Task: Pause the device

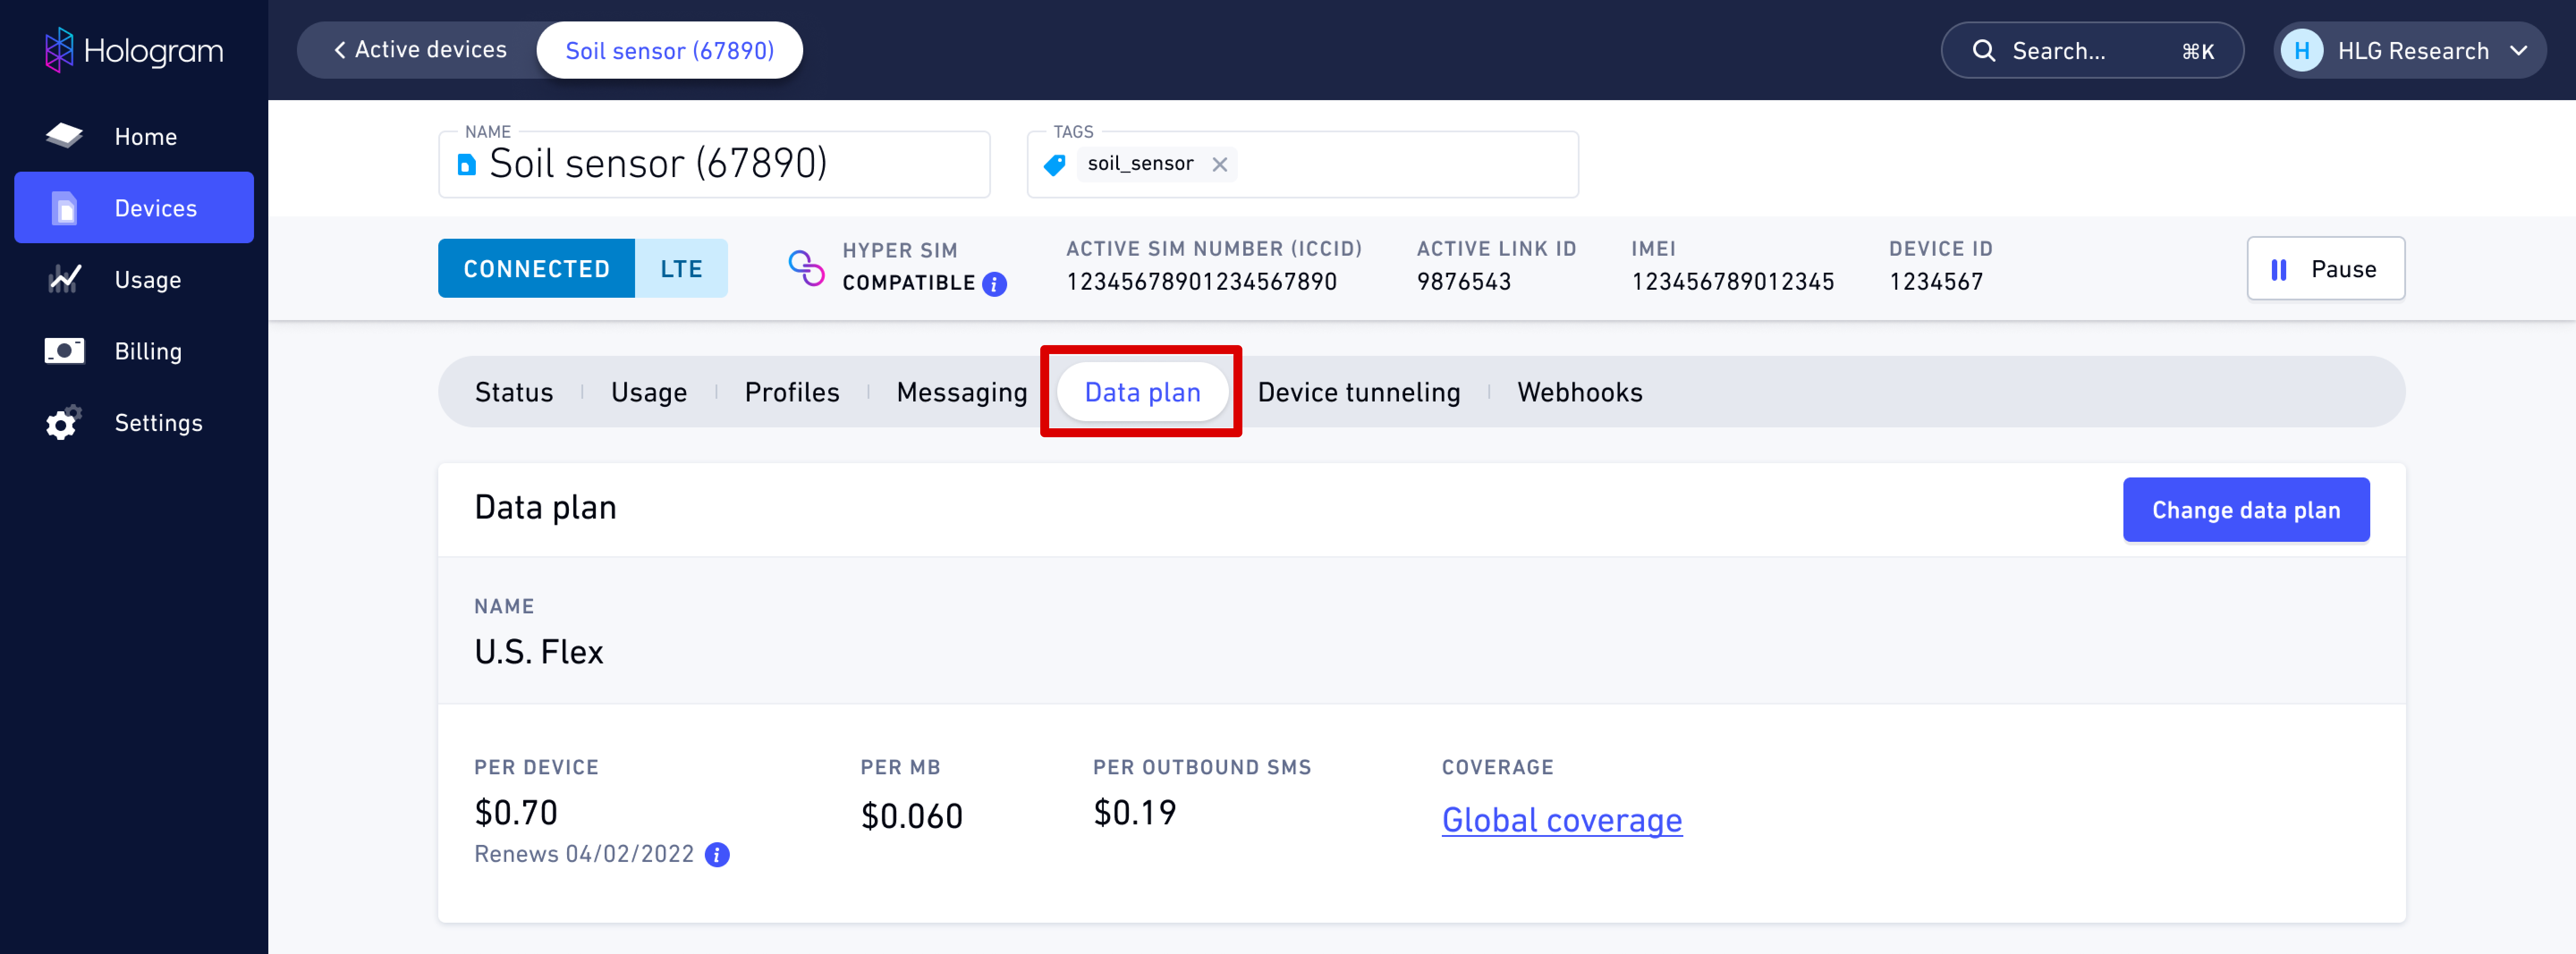Action: (x=2325, y=269)
